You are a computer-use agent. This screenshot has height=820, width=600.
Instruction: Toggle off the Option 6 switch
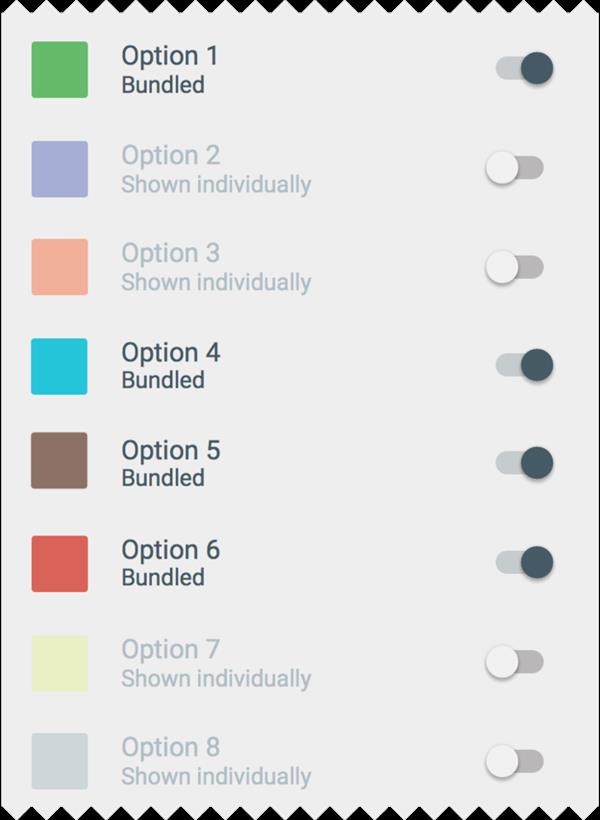[524, 562]
